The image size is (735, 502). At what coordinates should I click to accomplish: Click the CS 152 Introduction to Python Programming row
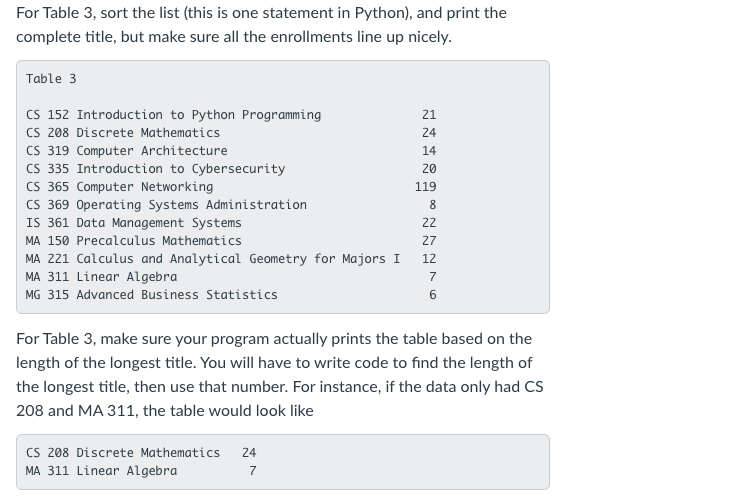coord(231,115)
